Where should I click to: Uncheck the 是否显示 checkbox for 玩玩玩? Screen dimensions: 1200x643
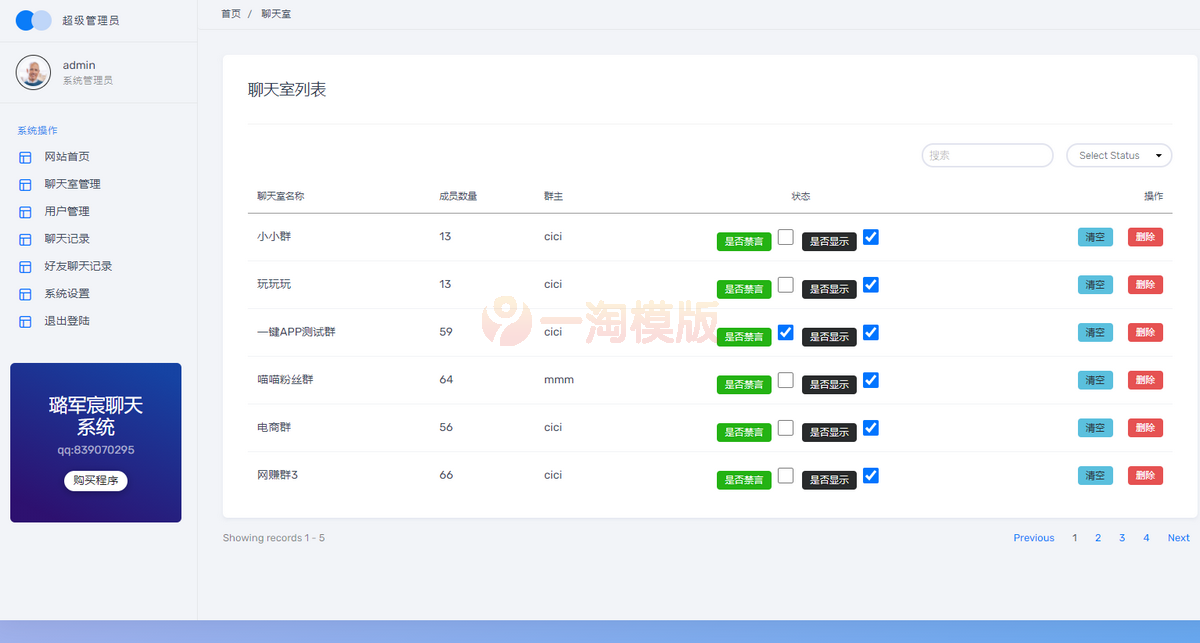point(871,285)
